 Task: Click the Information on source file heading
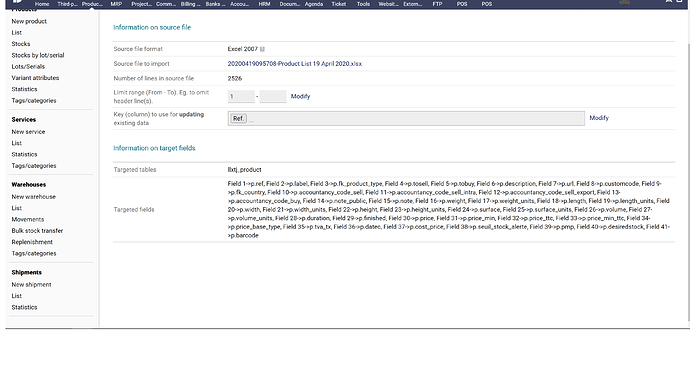152,27
